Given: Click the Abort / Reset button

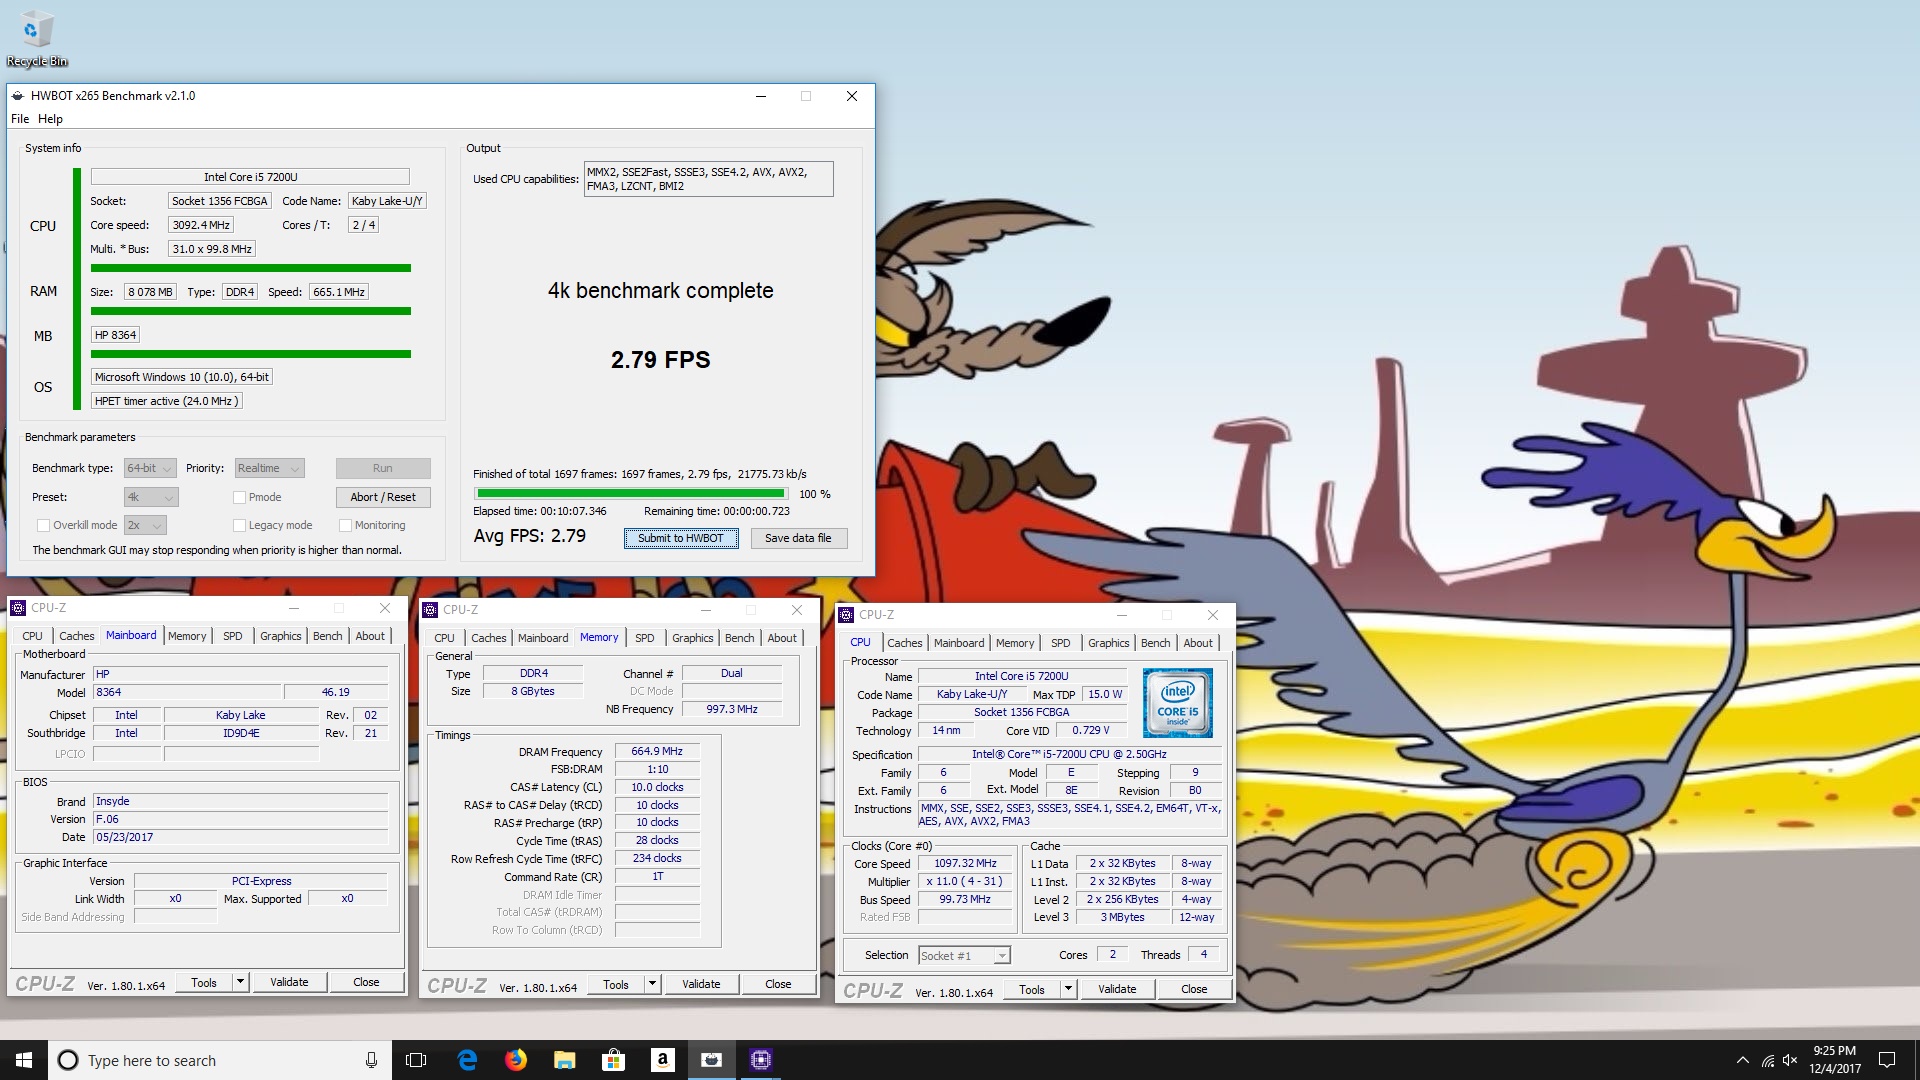Looking at the screenshot, I should point(383,497).
